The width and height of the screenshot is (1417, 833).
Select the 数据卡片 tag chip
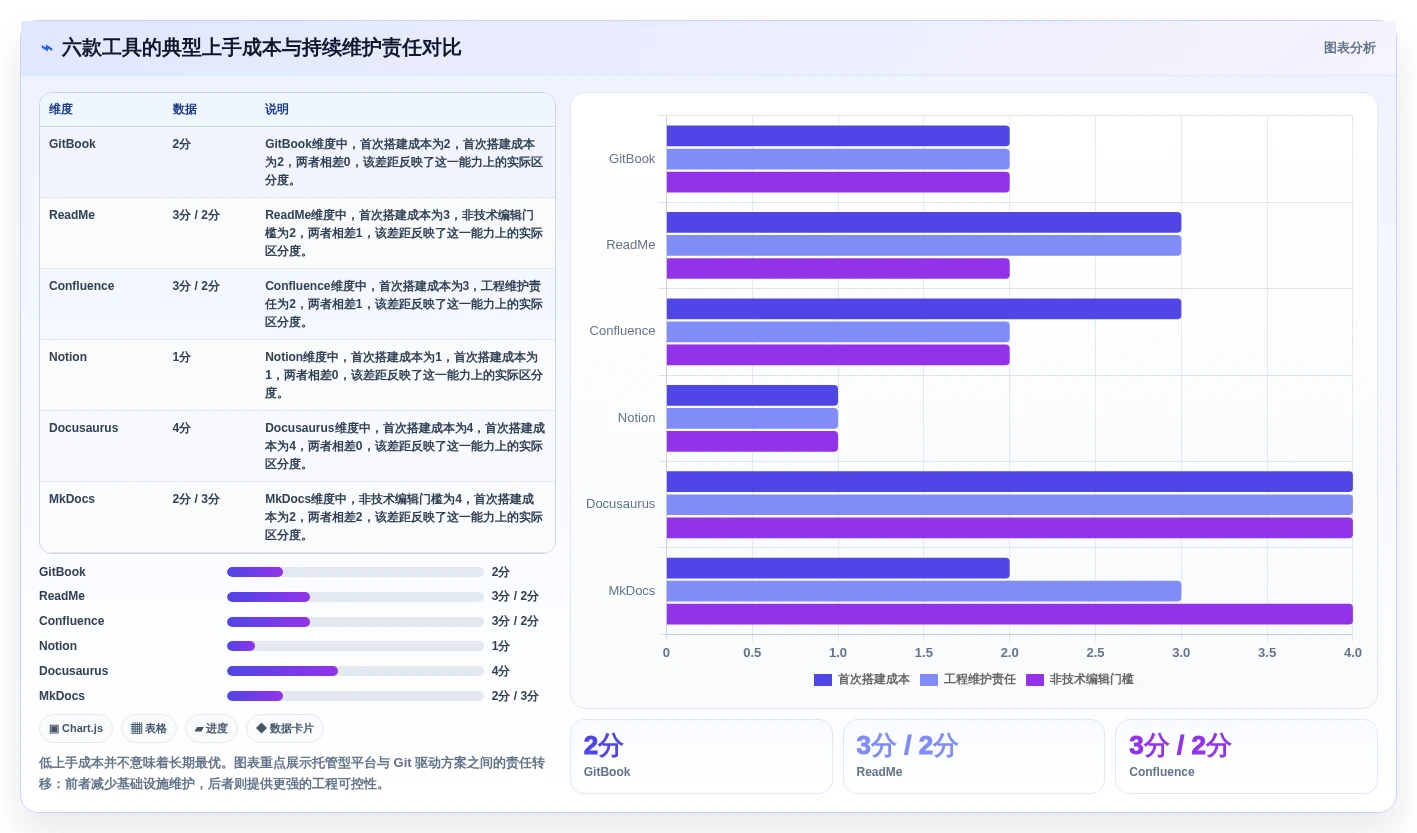(285, 728)
